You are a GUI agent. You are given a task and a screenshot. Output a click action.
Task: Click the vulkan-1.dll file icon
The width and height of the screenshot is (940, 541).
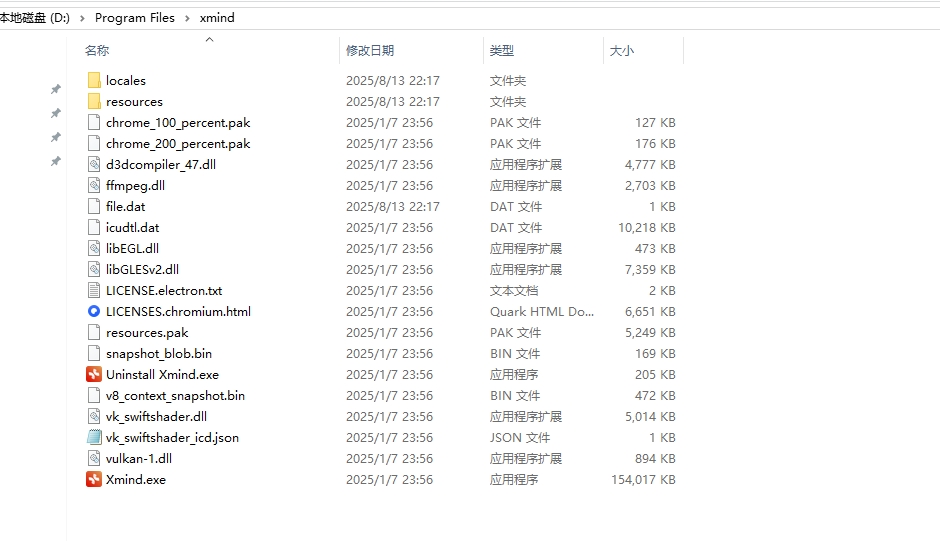tap(94, 458)
